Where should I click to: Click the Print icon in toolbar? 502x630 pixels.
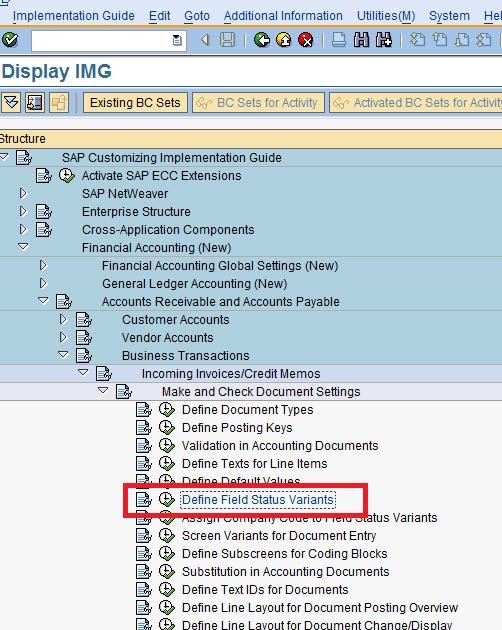[x=339, y=40]
